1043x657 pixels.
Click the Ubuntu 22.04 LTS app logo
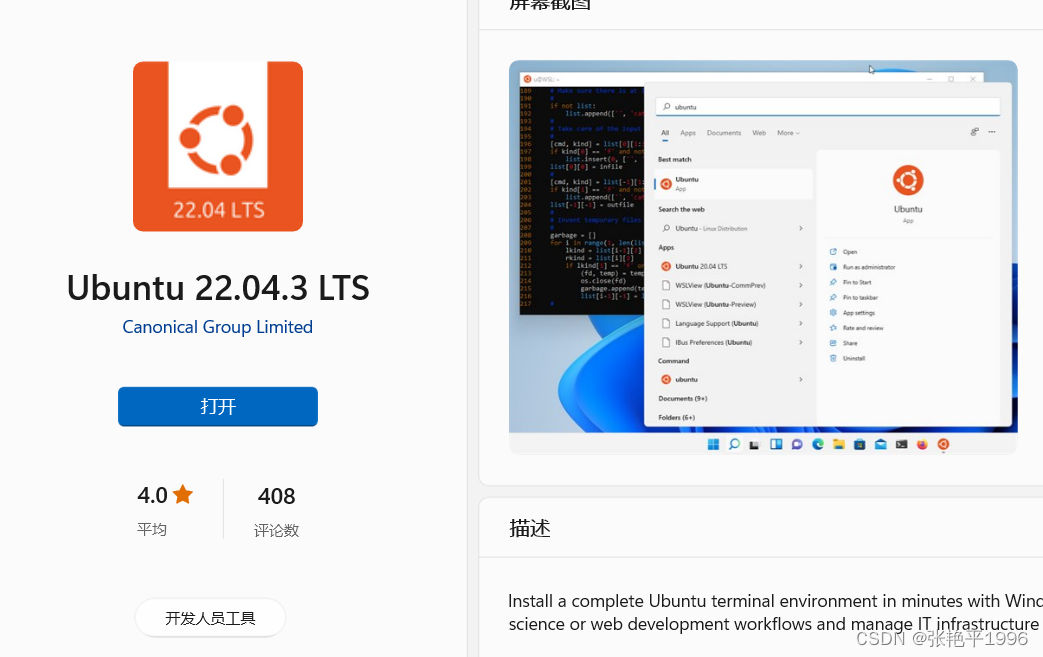[217, 146]
